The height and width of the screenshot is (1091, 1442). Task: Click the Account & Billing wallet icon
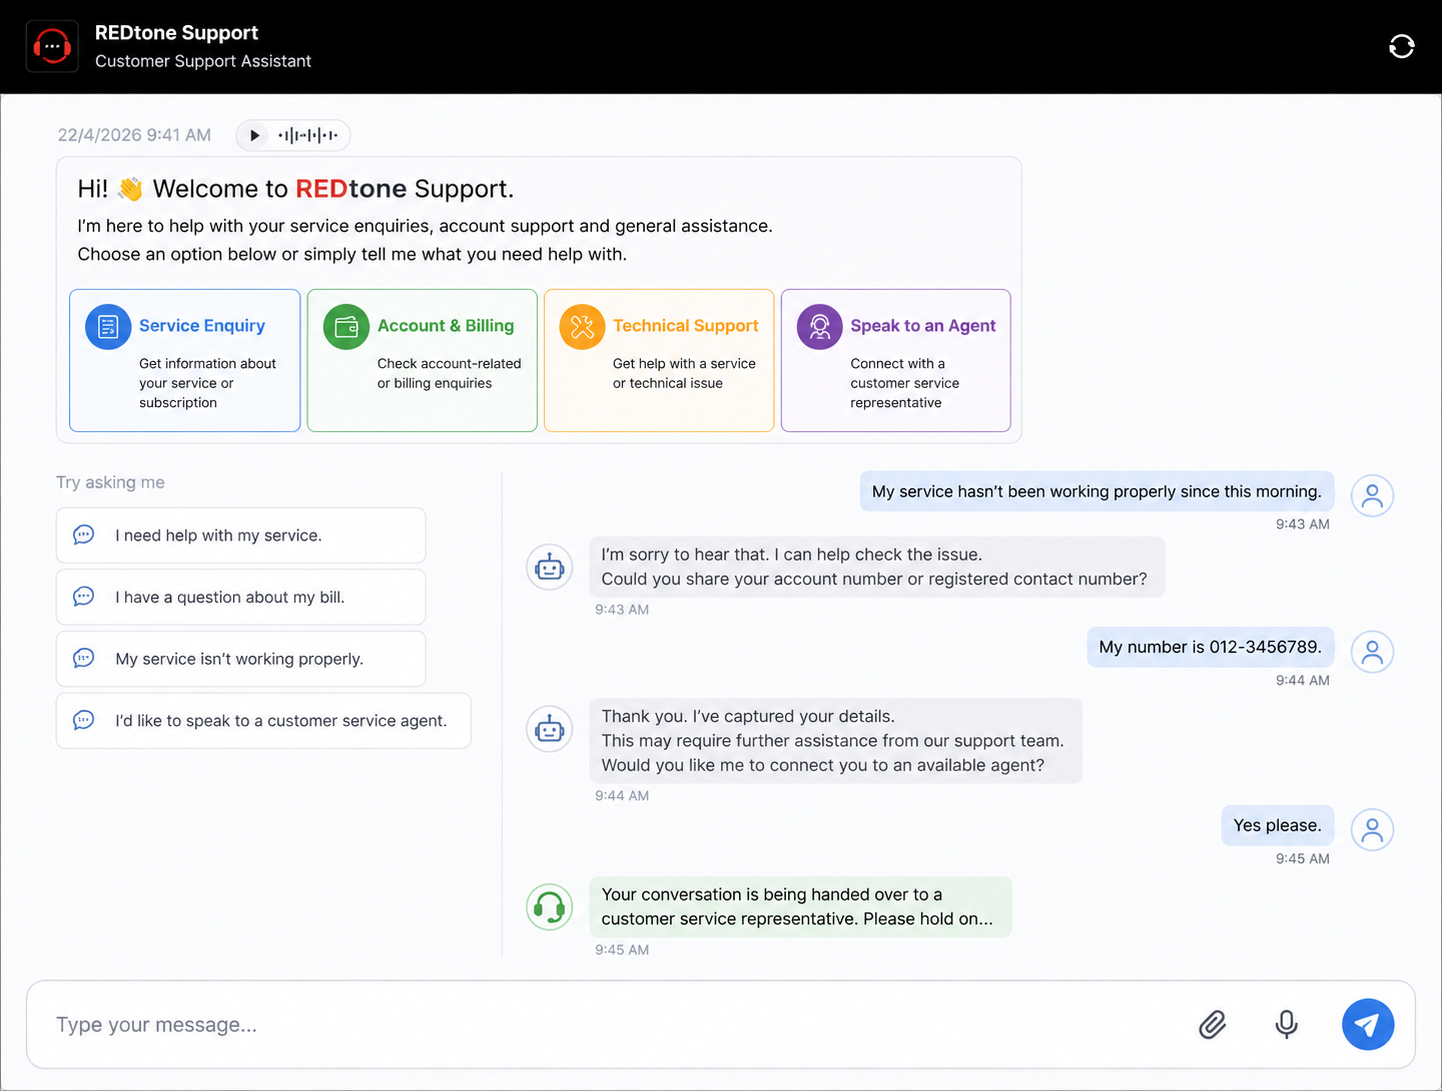(346, 326)
